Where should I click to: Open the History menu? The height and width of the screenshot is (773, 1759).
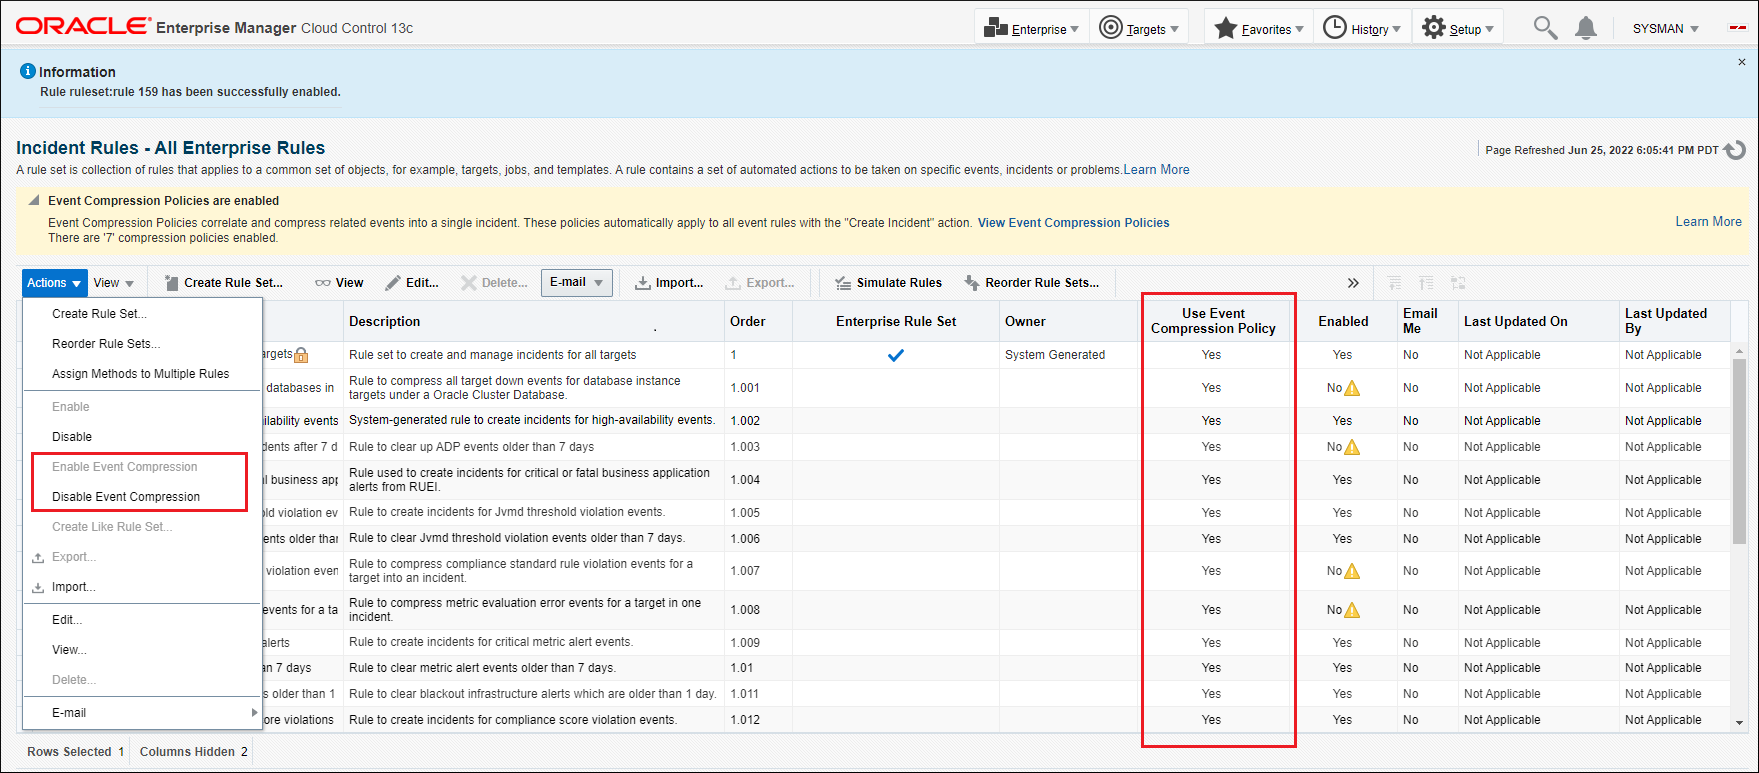pyautogui.click(x=1362, y=28)
